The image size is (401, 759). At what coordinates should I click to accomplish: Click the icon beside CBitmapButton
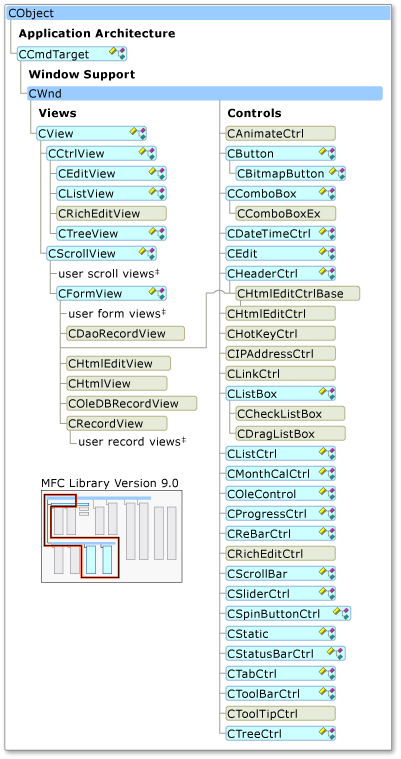click(337, 173)
